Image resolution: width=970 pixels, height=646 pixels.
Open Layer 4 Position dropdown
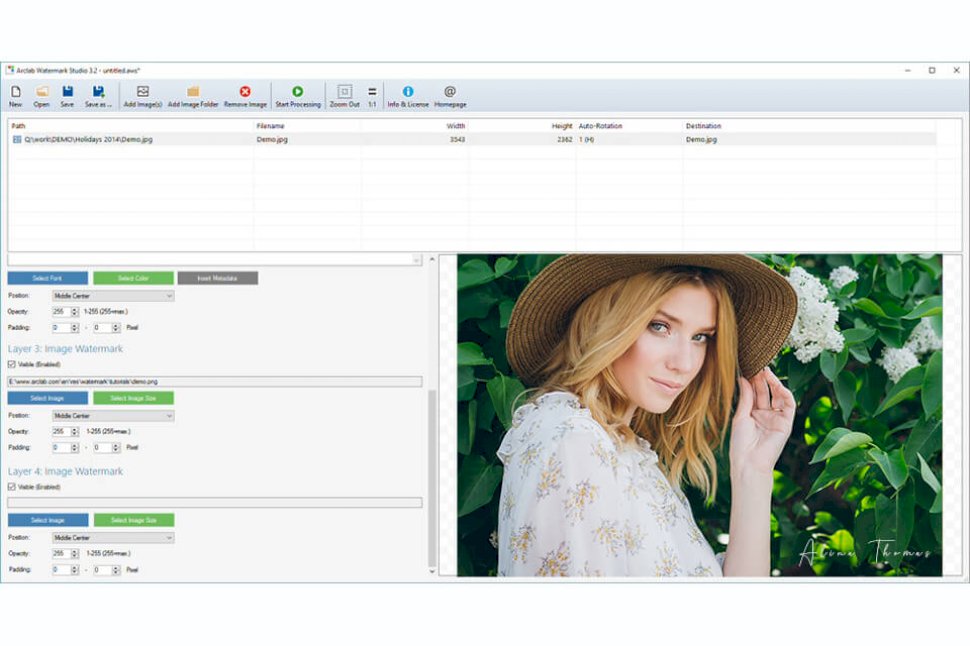[113, 538]
